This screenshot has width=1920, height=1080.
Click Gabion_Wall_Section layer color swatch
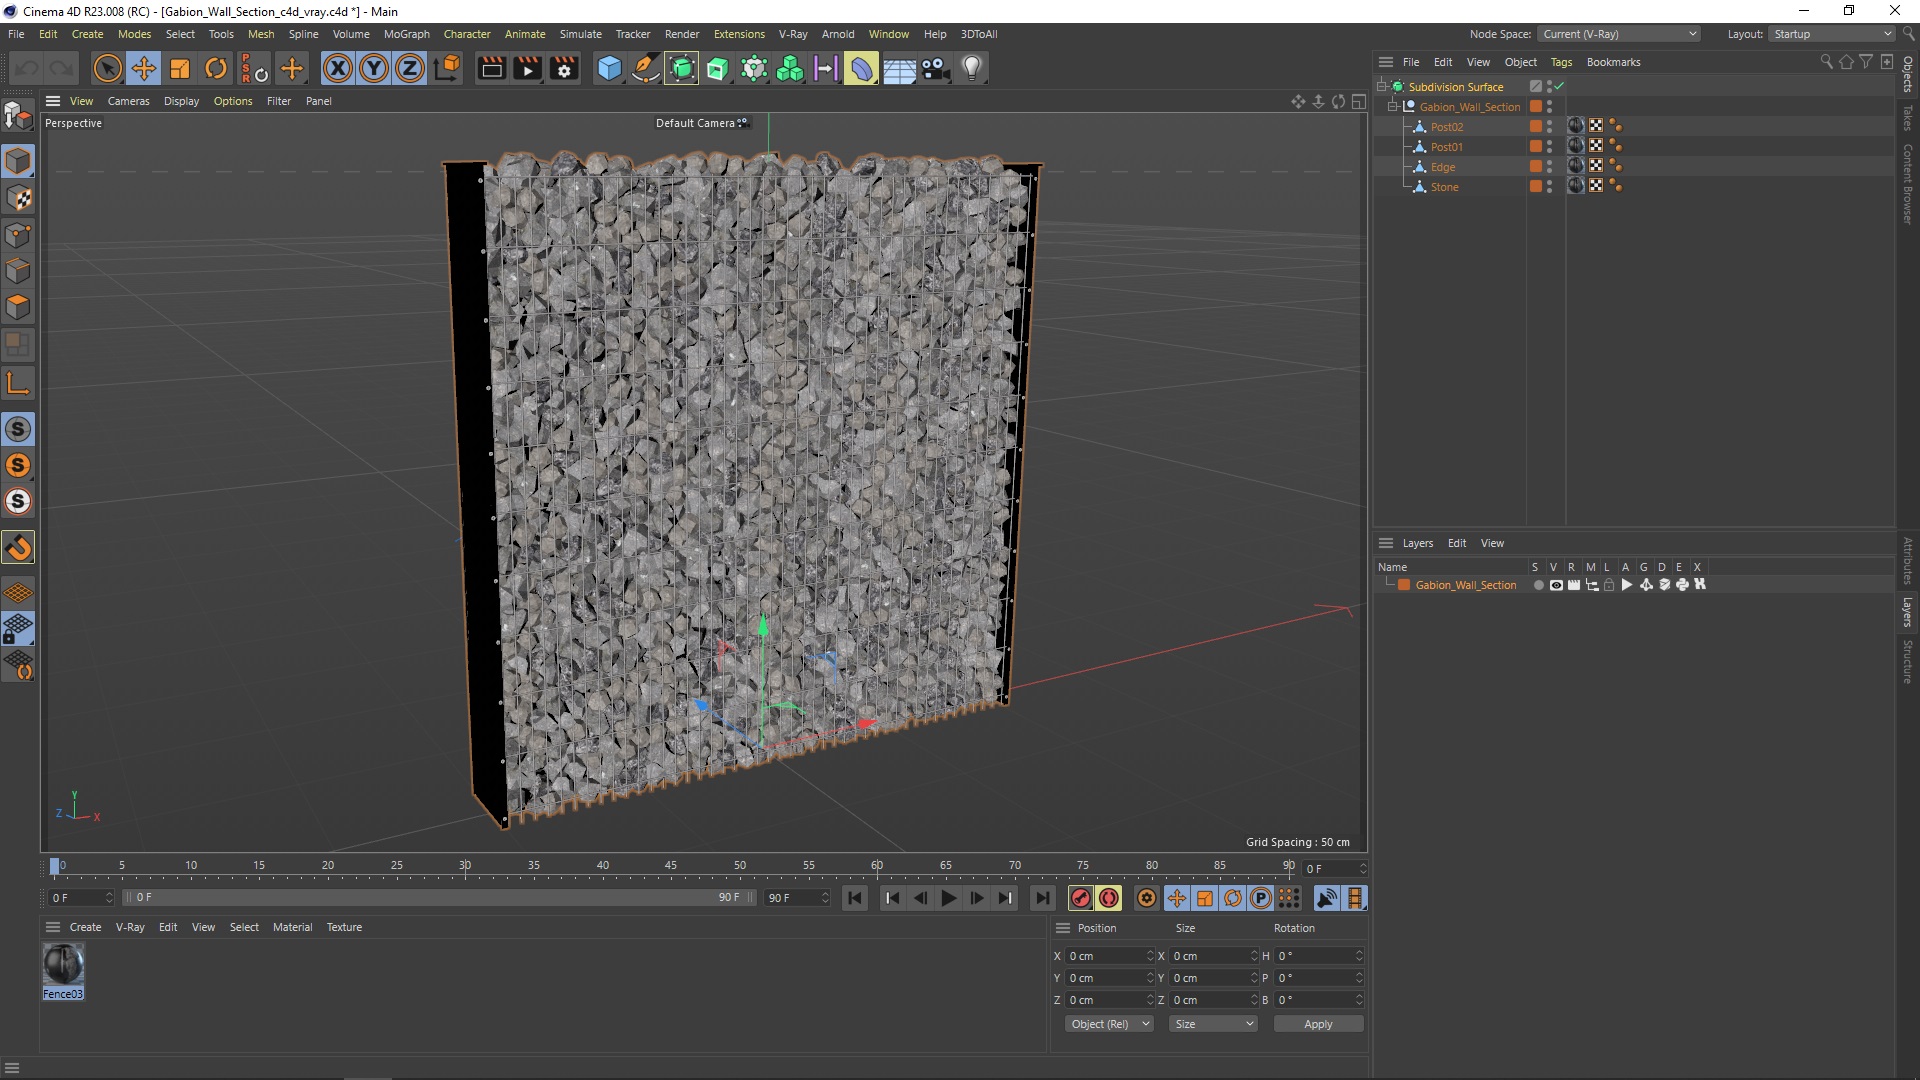[x=1404, y=585]
